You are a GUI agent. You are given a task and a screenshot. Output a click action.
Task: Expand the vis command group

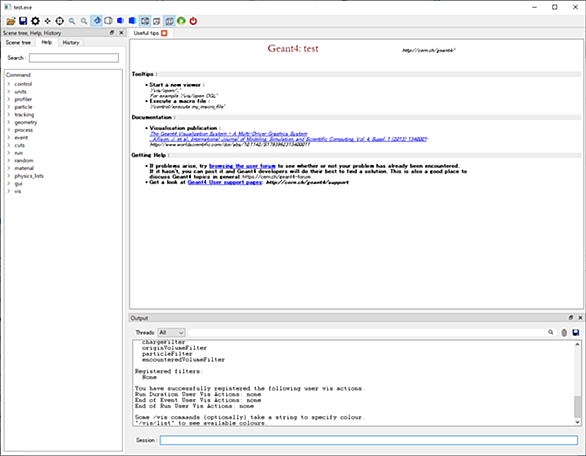point(9,191)
